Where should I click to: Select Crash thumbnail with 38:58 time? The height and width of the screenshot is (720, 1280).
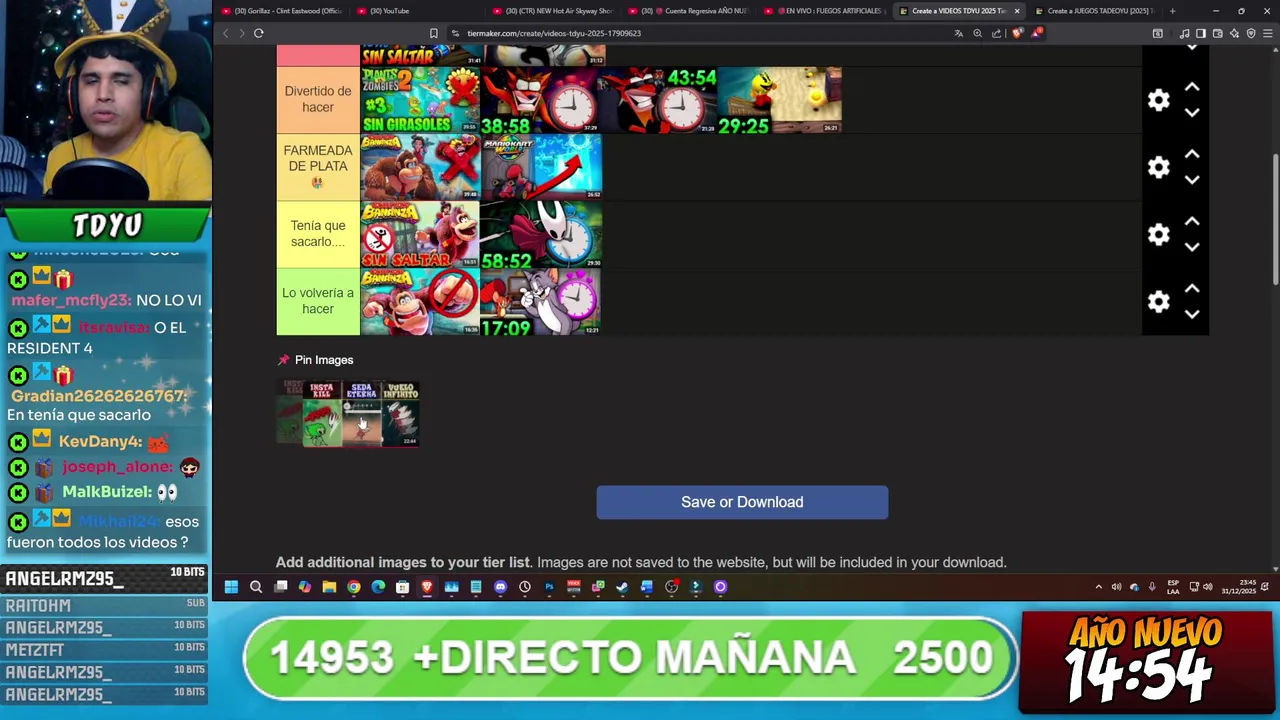(540, 100)
